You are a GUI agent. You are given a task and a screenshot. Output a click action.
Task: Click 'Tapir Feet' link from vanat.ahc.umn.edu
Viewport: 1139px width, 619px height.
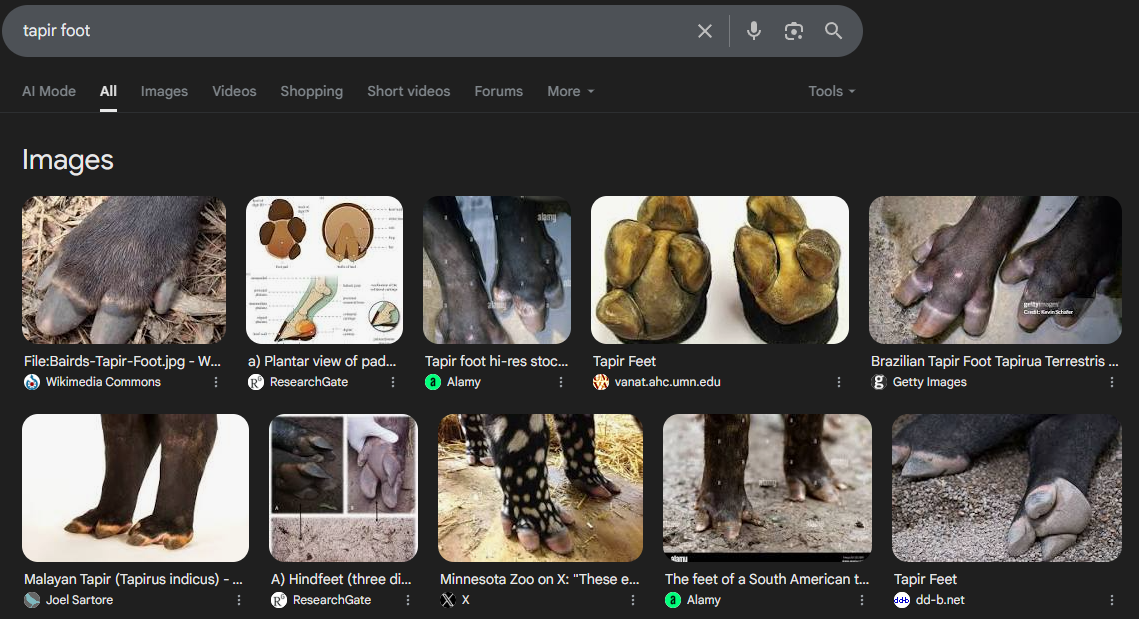pos(624,361)
